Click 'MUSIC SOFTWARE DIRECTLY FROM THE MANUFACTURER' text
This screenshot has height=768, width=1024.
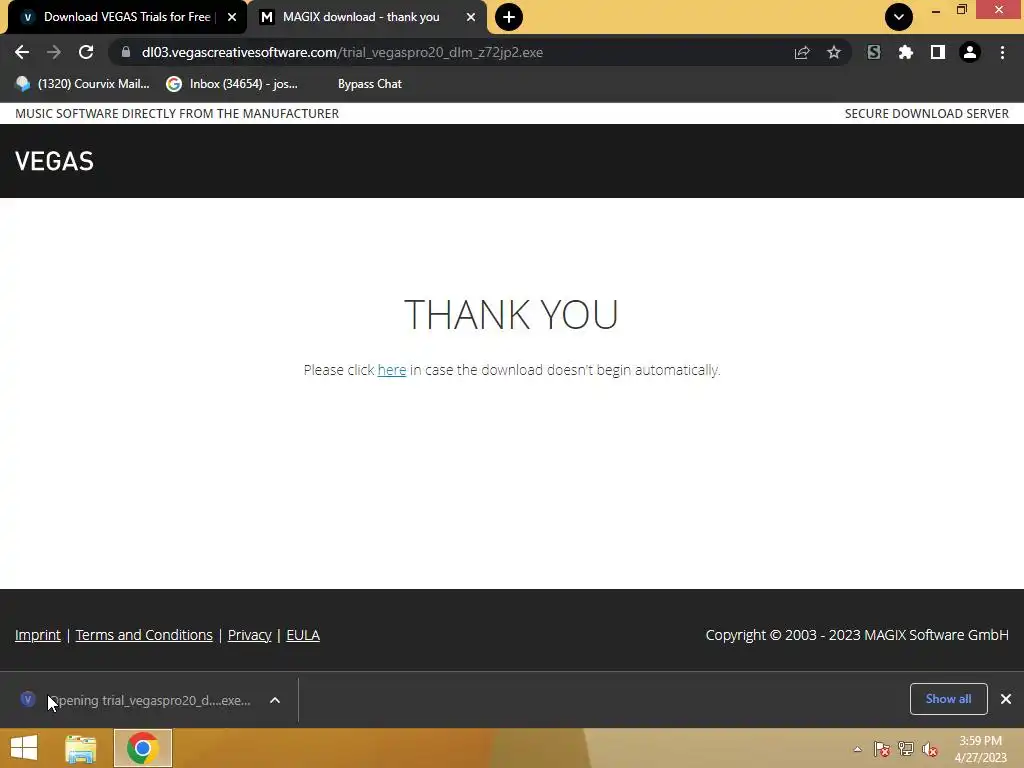pyautogui.click(x=177, y=114)
